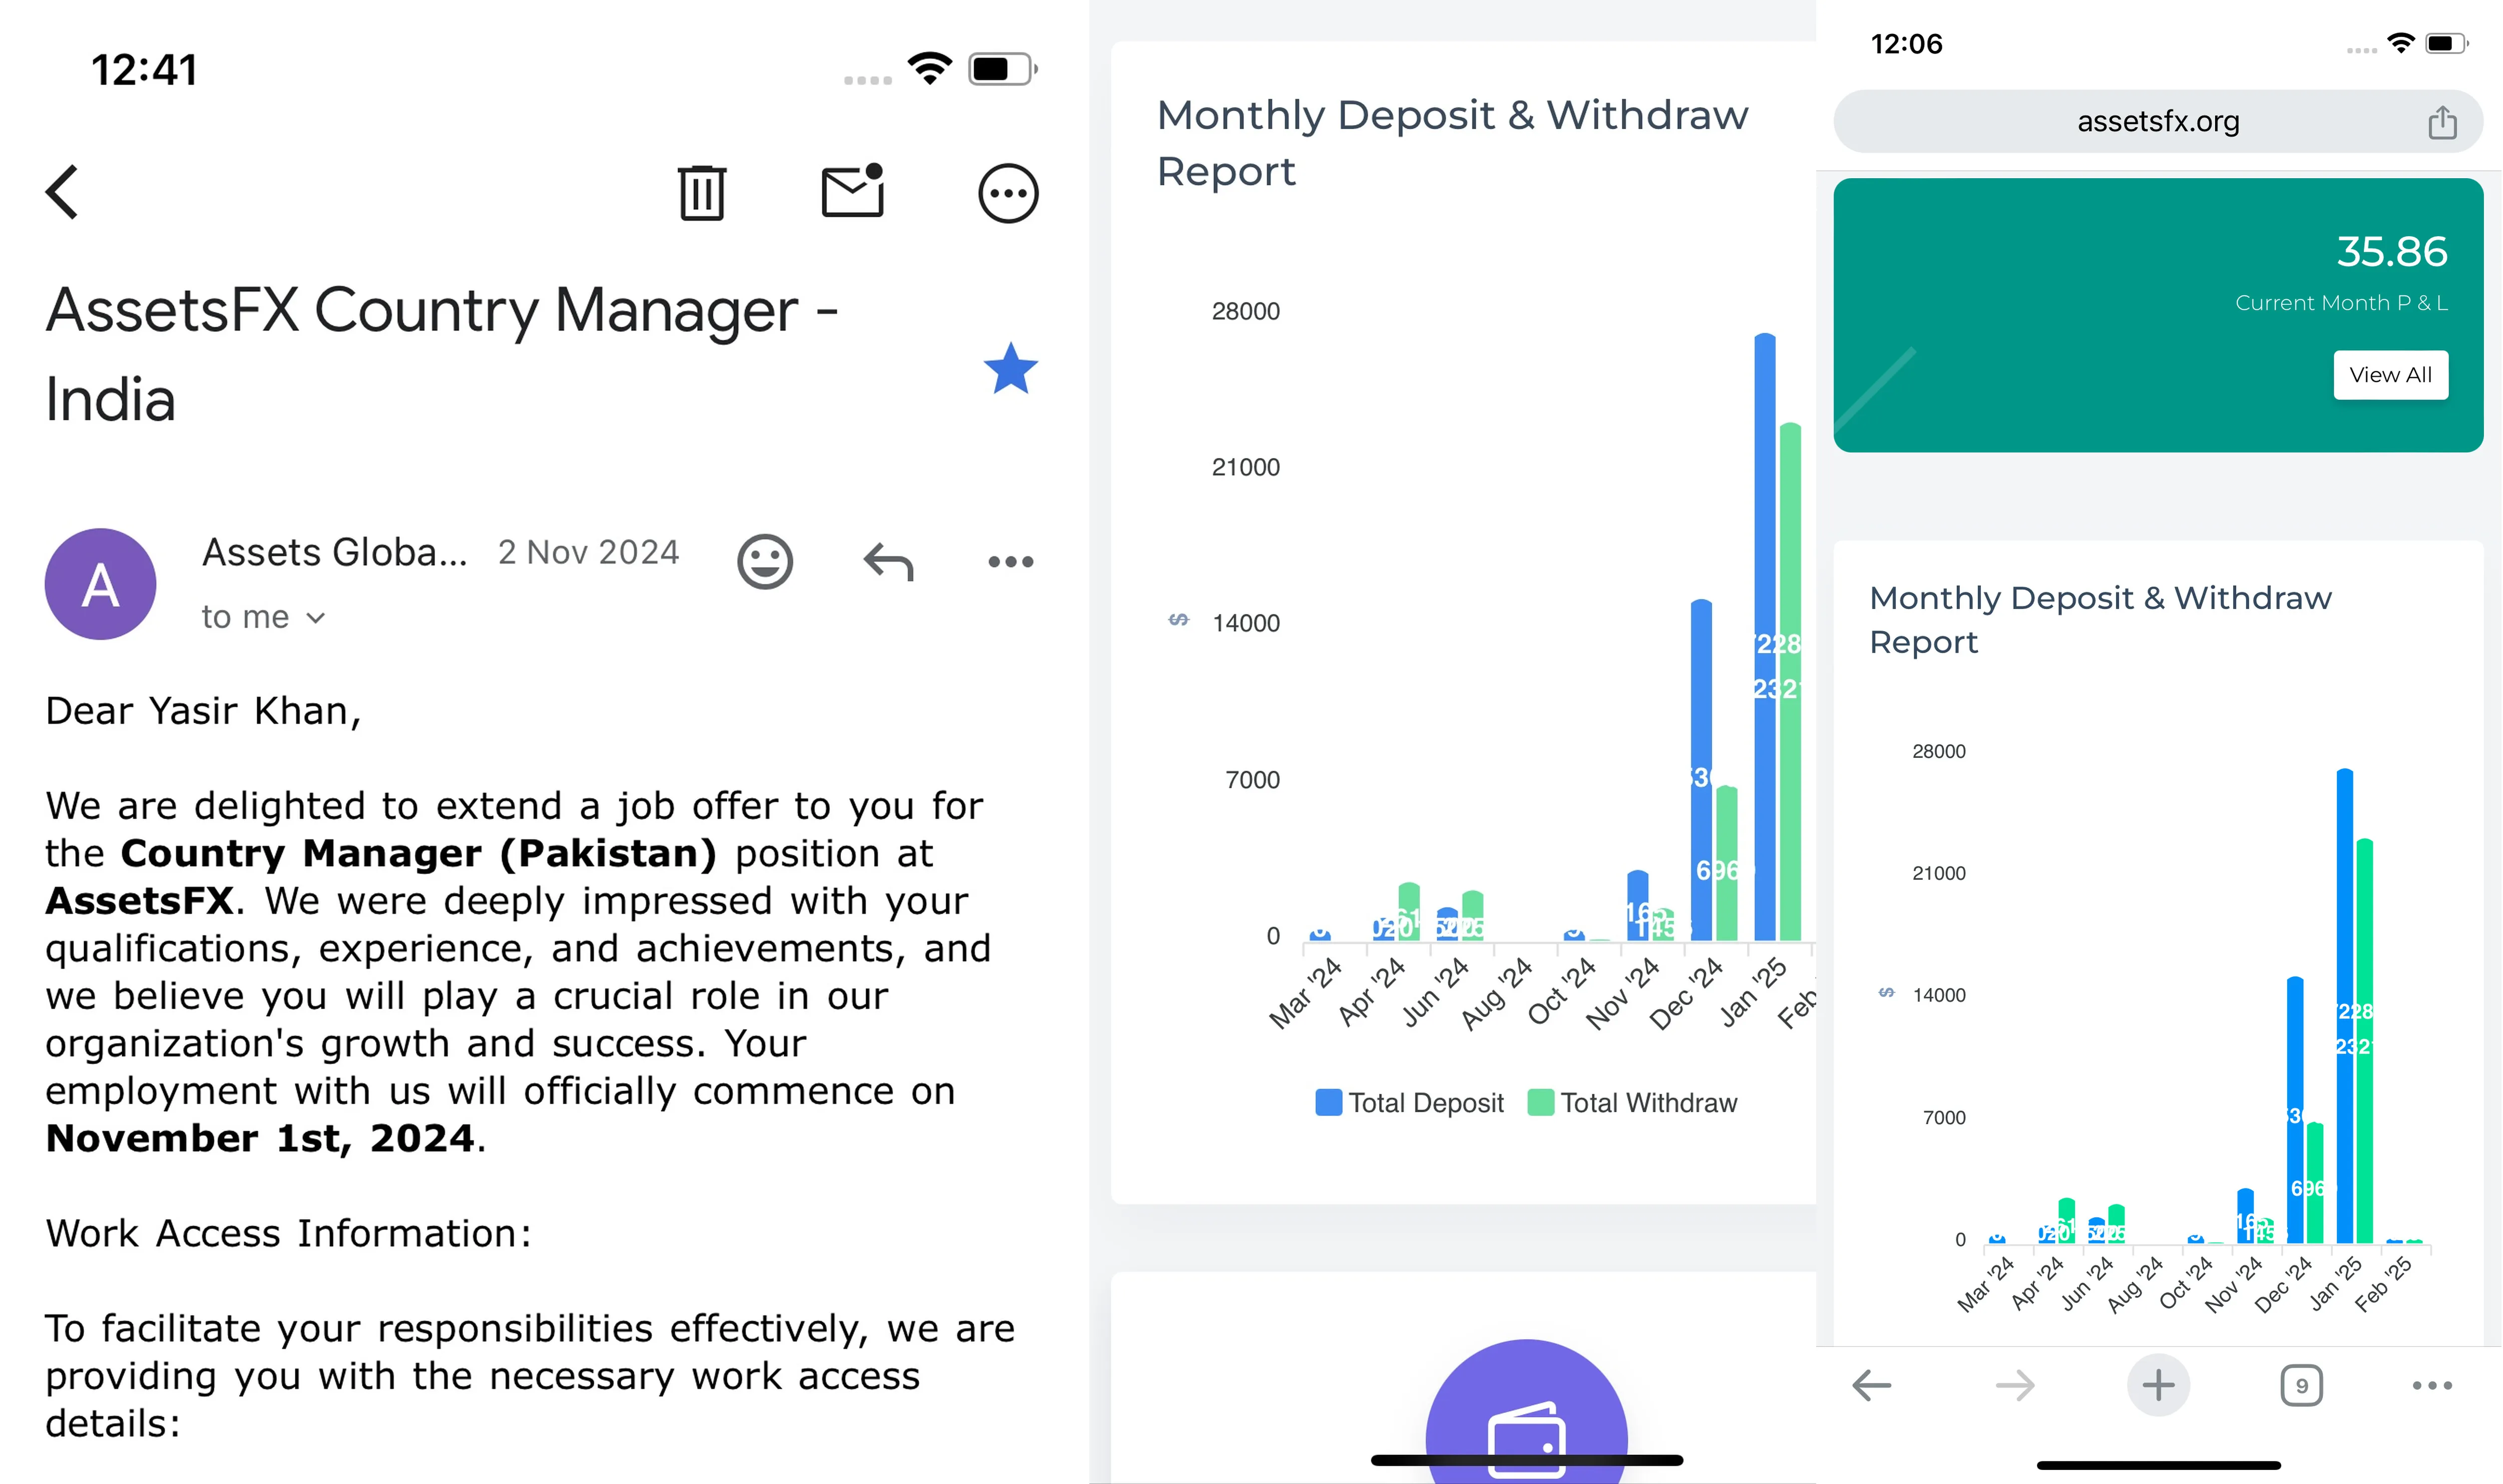Open a new tab with the plus button
The width and height of the screenshot is (2503, 1484).
pyautogui.click(x=2158, y=1385)
